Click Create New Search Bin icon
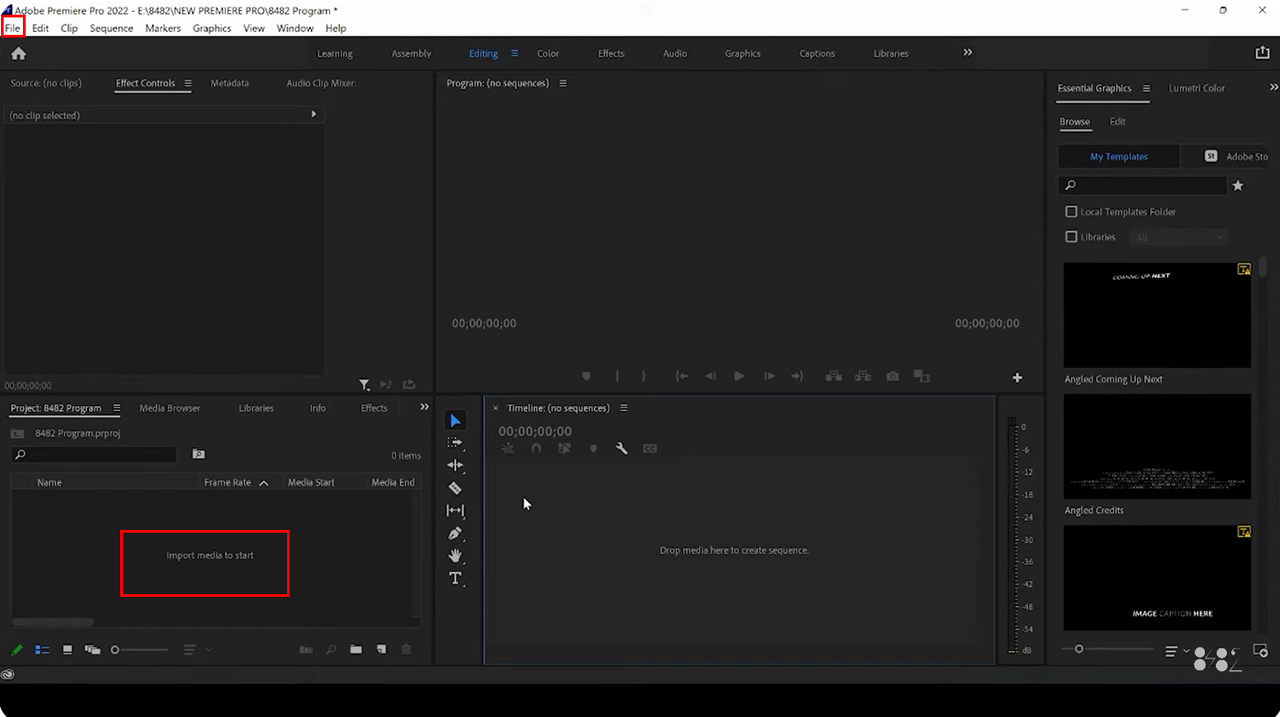Image resolution: width=1280 pixels, height=717 pixels. point(198,454)
